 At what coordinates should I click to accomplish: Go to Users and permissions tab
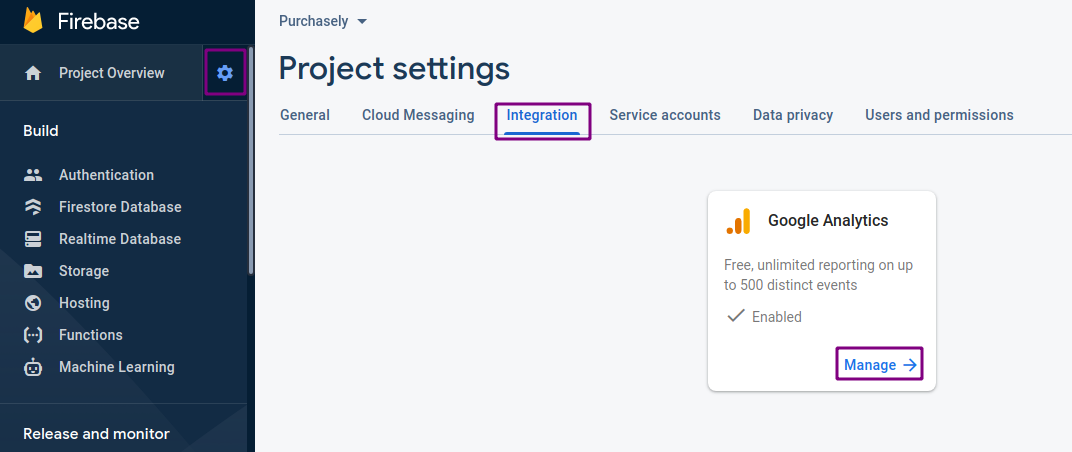939,115
